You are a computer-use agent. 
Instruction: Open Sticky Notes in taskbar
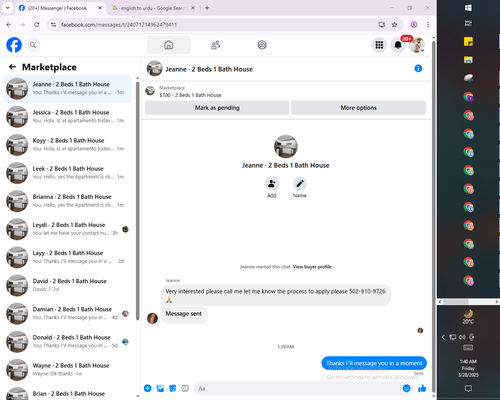pos(468,42)
